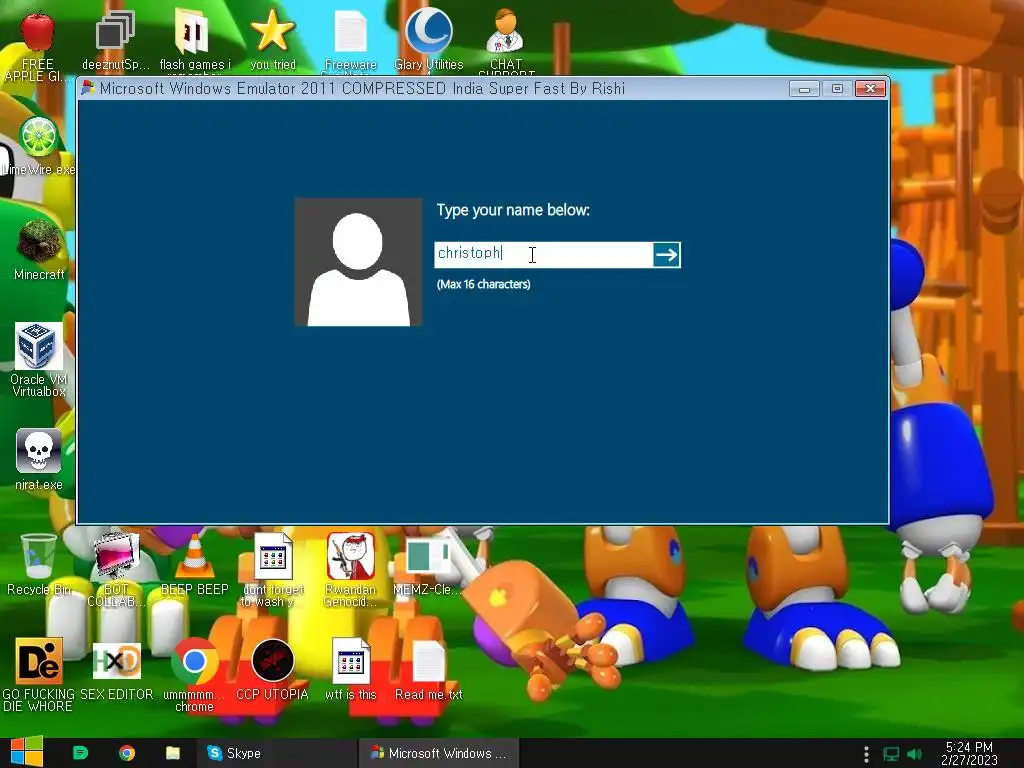The width and height of the screenshot is (1024, 768).
Task: Select the deeznutSp... desktop icon
Action: [116, 30]
